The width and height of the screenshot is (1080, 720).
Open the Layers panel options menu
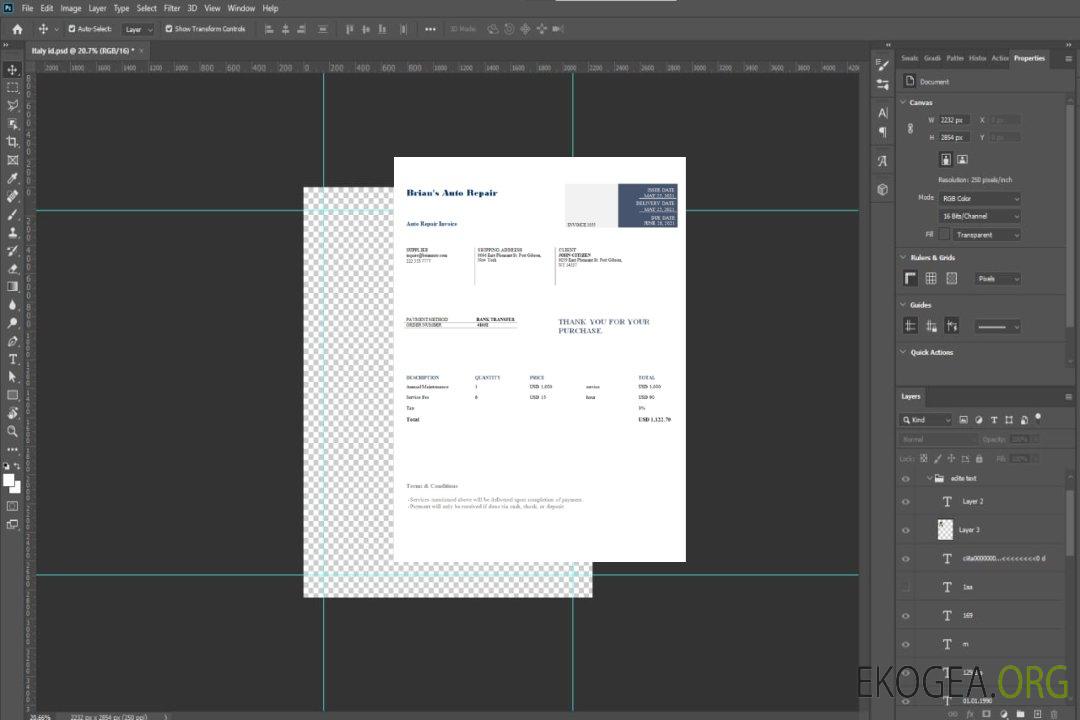(x=1068, y=397)
